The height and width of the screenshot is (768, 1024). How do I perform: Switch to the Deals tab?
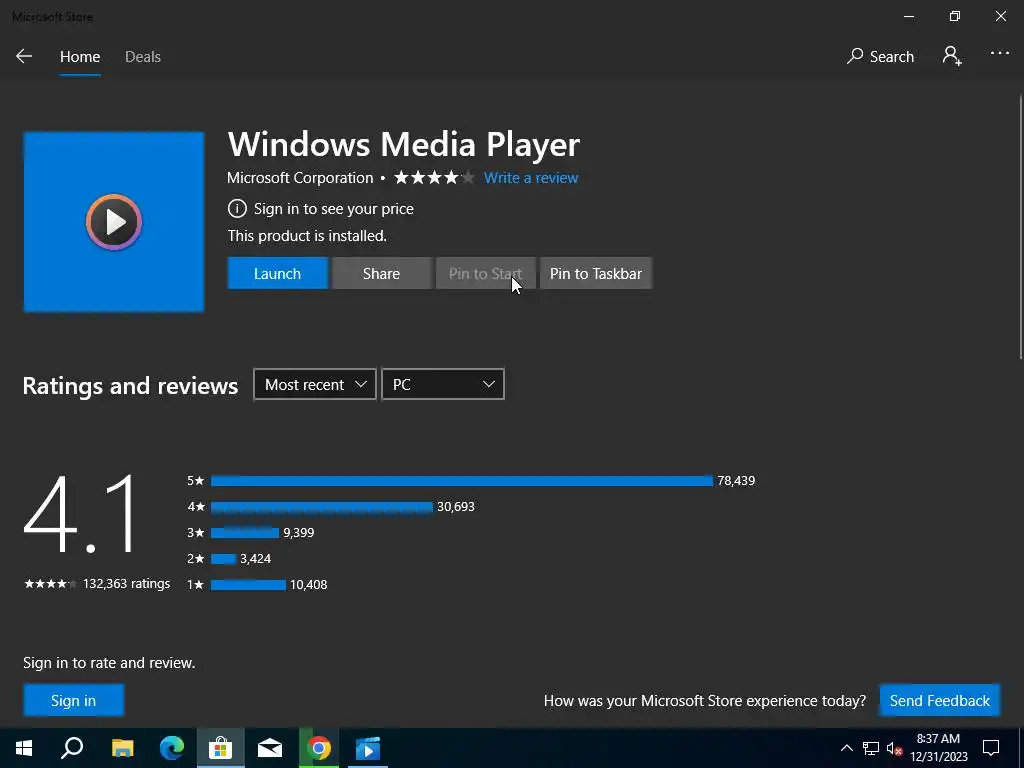(143, 57)
